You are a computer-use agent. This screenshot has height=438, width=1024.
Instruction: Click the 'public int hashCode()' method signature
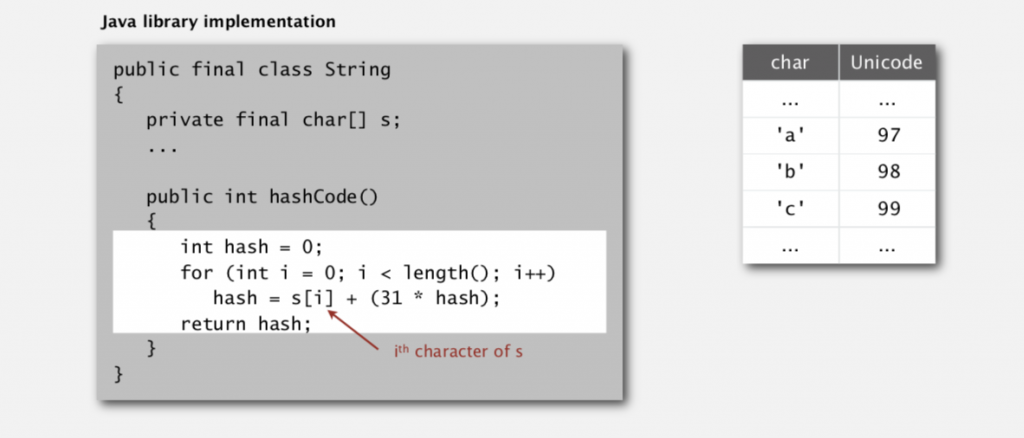point(262,196)
